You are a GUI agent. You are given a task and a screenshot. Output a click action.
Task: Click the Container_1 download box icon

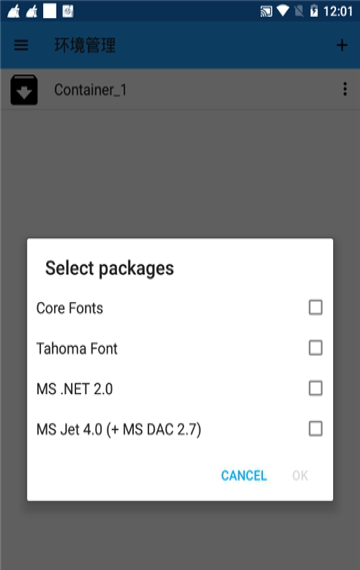(24, 90)
